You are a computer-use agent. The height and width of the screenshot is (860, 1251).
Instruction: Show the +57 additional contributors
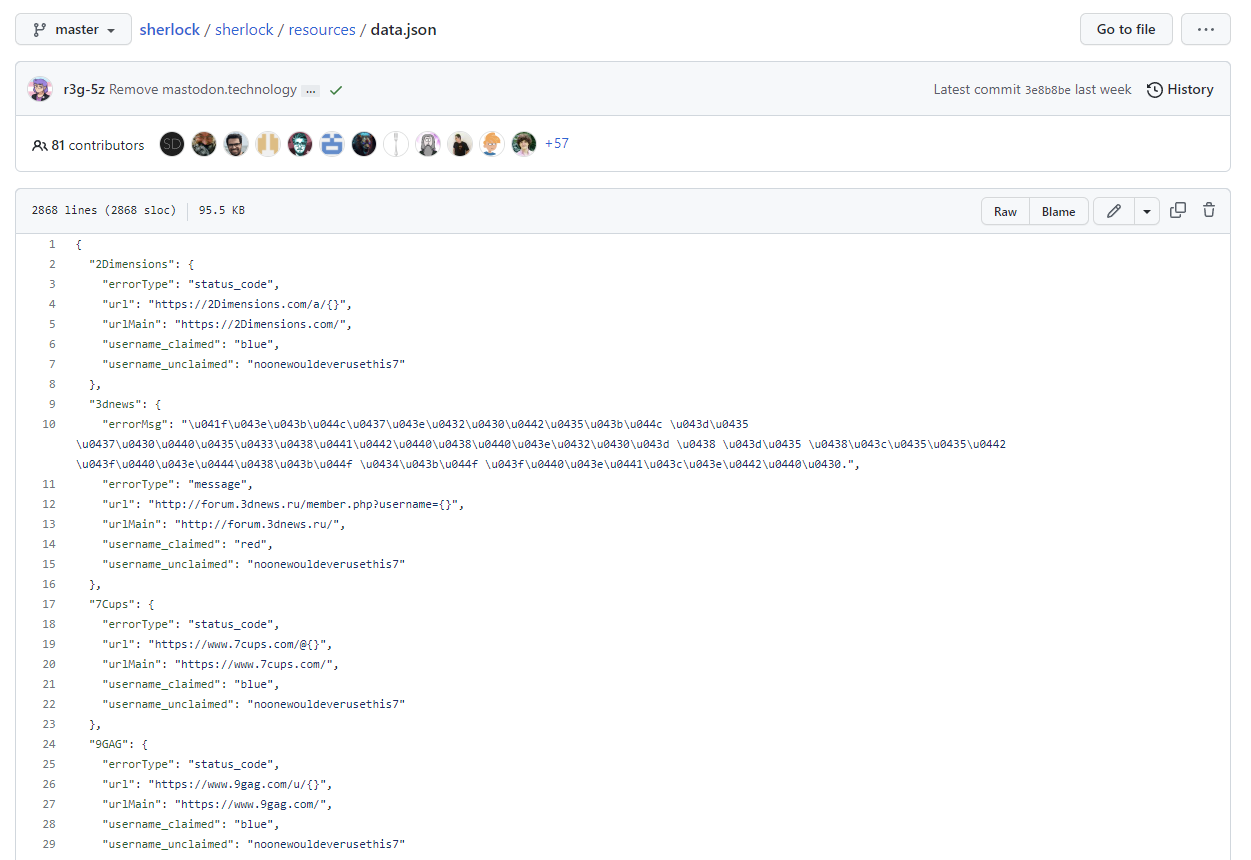(x=556, y=144)
